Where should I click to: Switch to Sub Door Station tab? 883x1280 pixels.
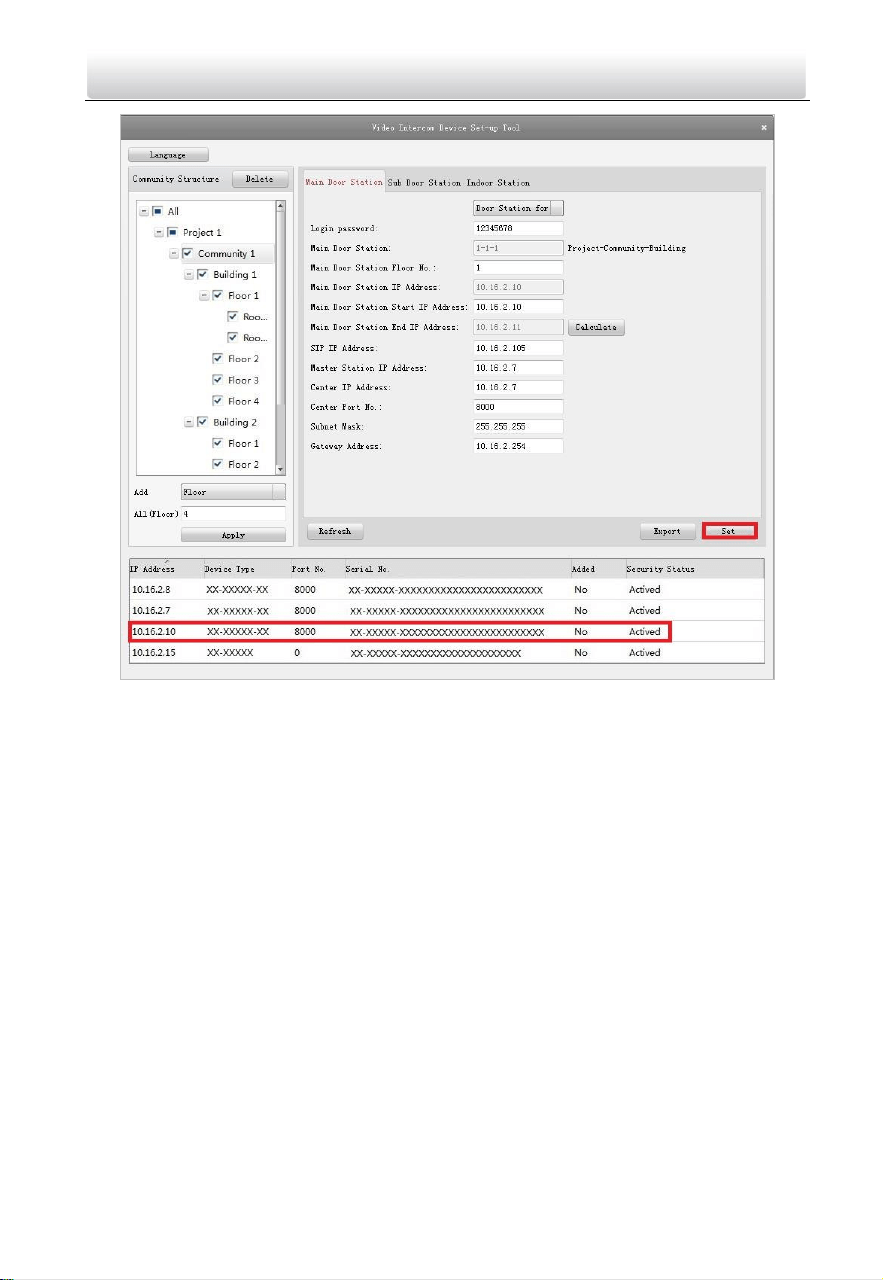pos(424,183)
